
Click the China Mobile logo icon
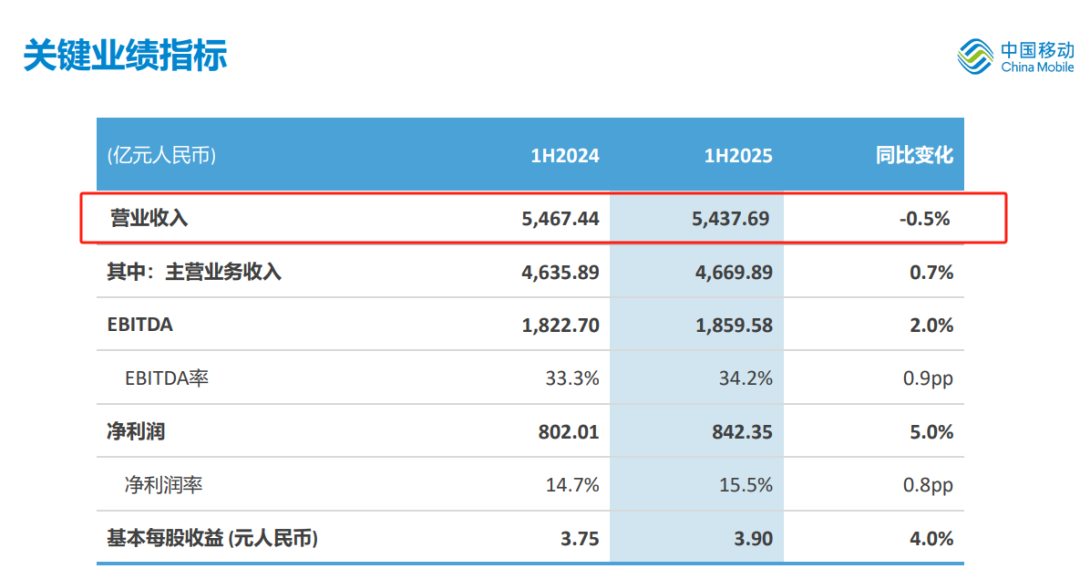975,56
